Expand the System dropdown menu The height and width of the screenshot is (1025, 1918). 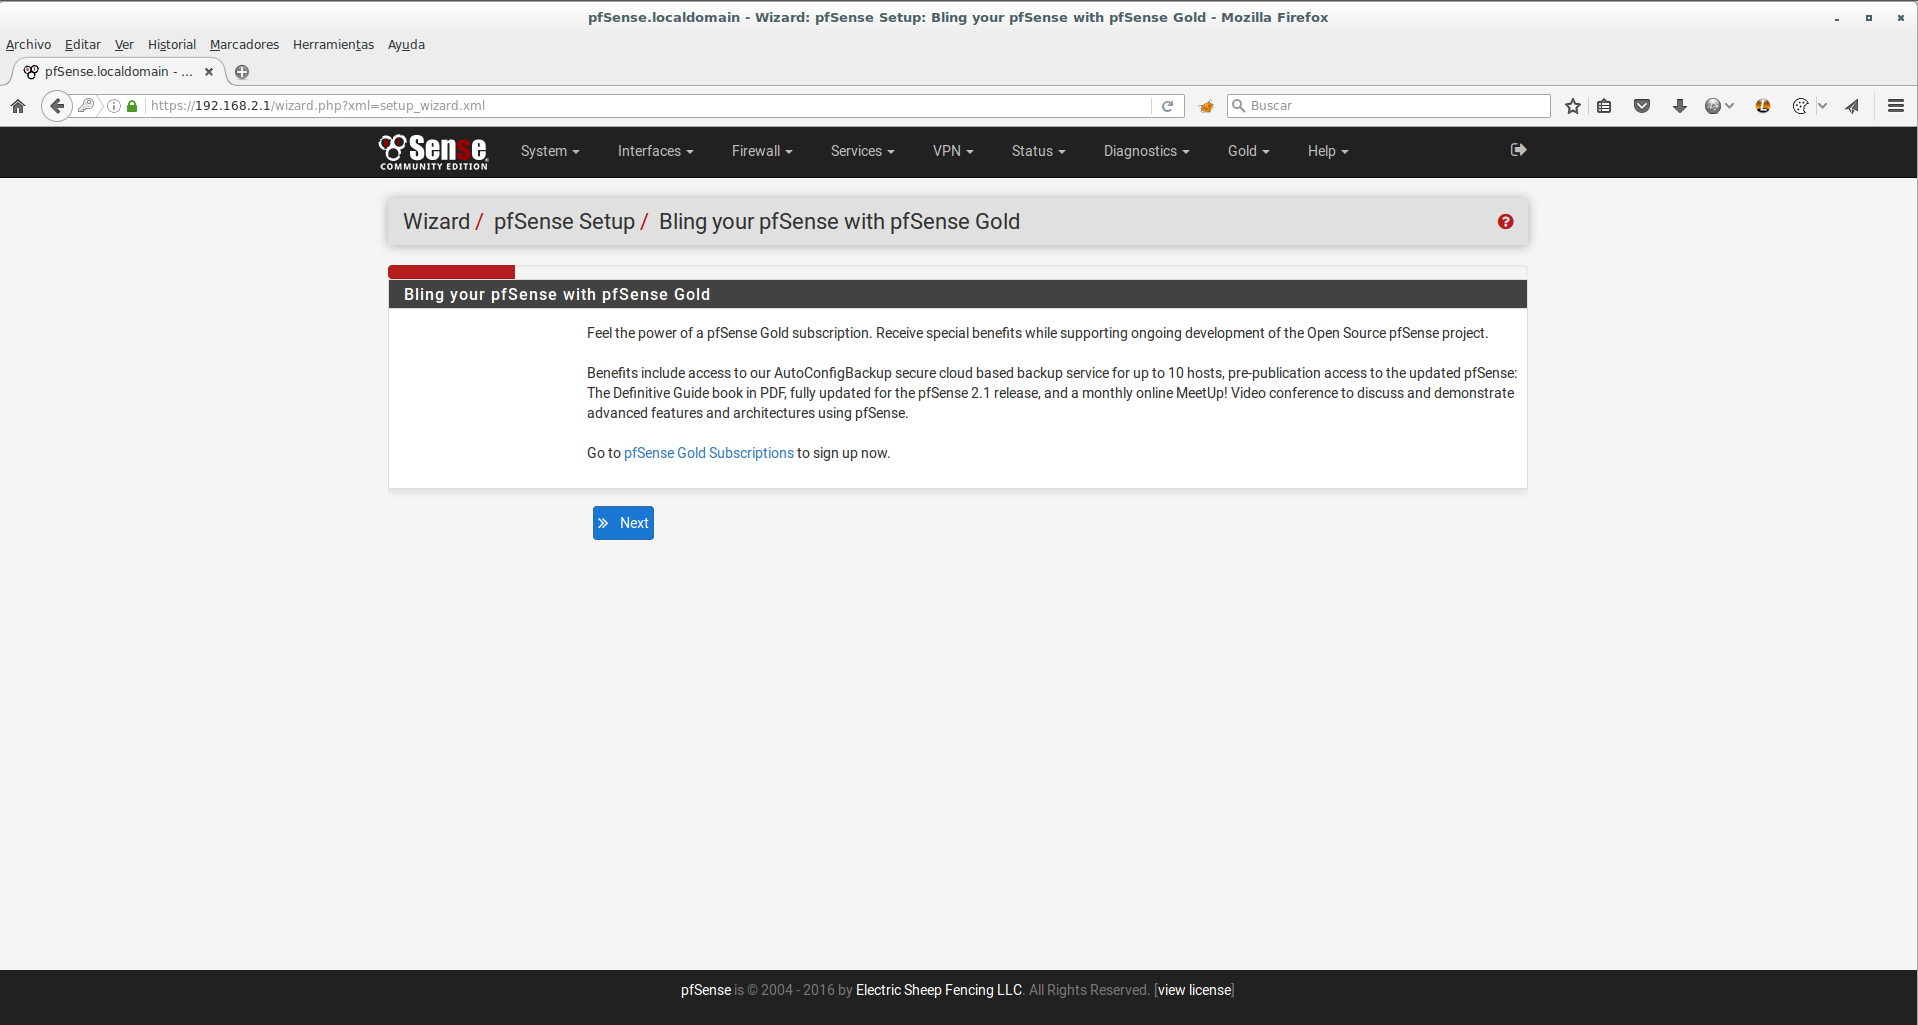tap(549, 151)
